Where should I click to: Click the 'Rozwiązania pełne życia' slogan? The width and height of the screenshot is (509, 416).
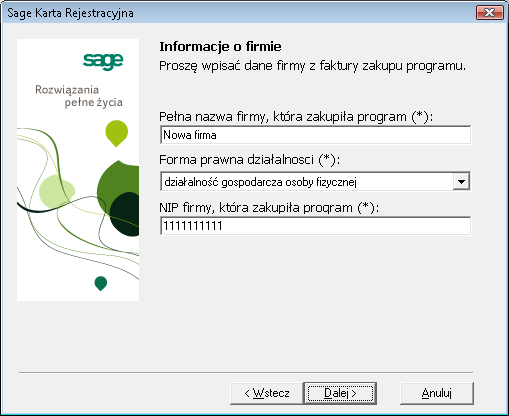79,96
